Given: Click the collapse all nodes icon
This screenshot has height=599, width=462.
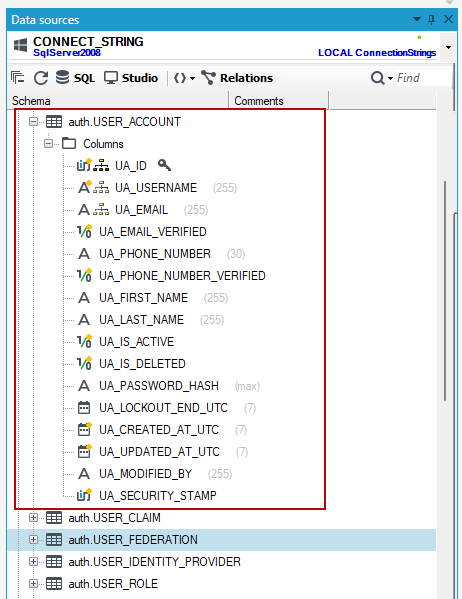Looking at the screenshot, I should (x=17, y=78).
